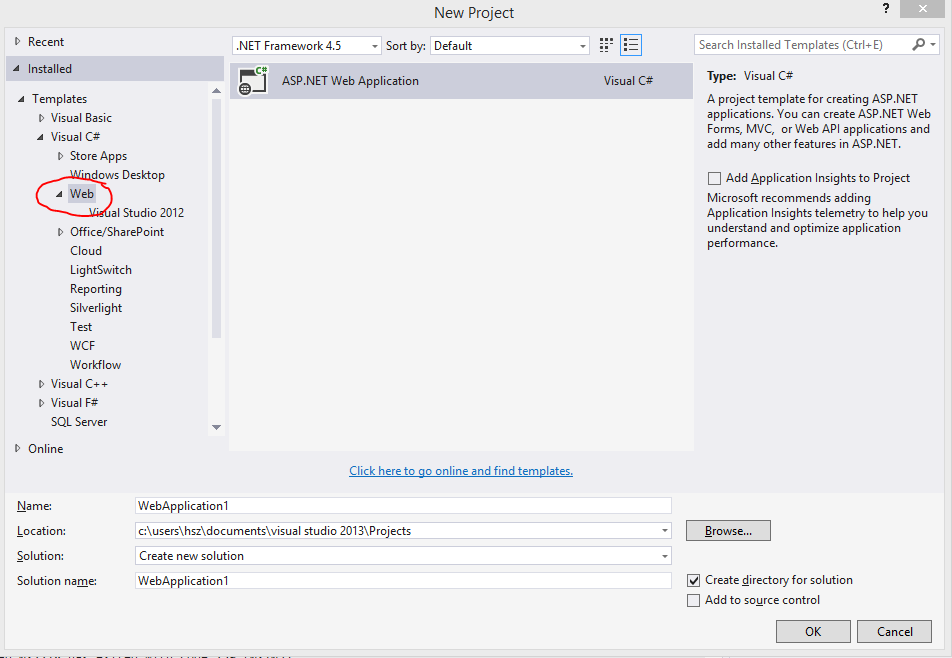Enable Add Application Insights to Project

pyautogui.click(x=715, y=178)
